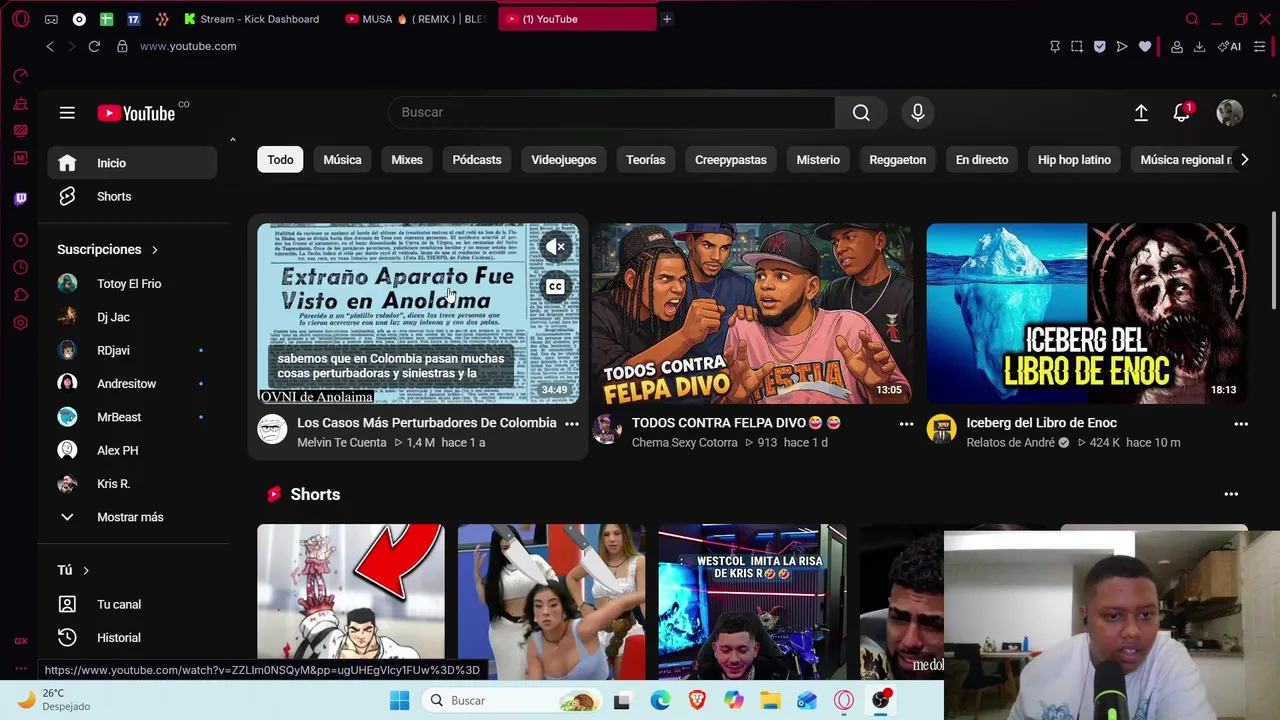Select the Todo filter chip
The image size is (1280, 720).
click(x=280, y=160)
